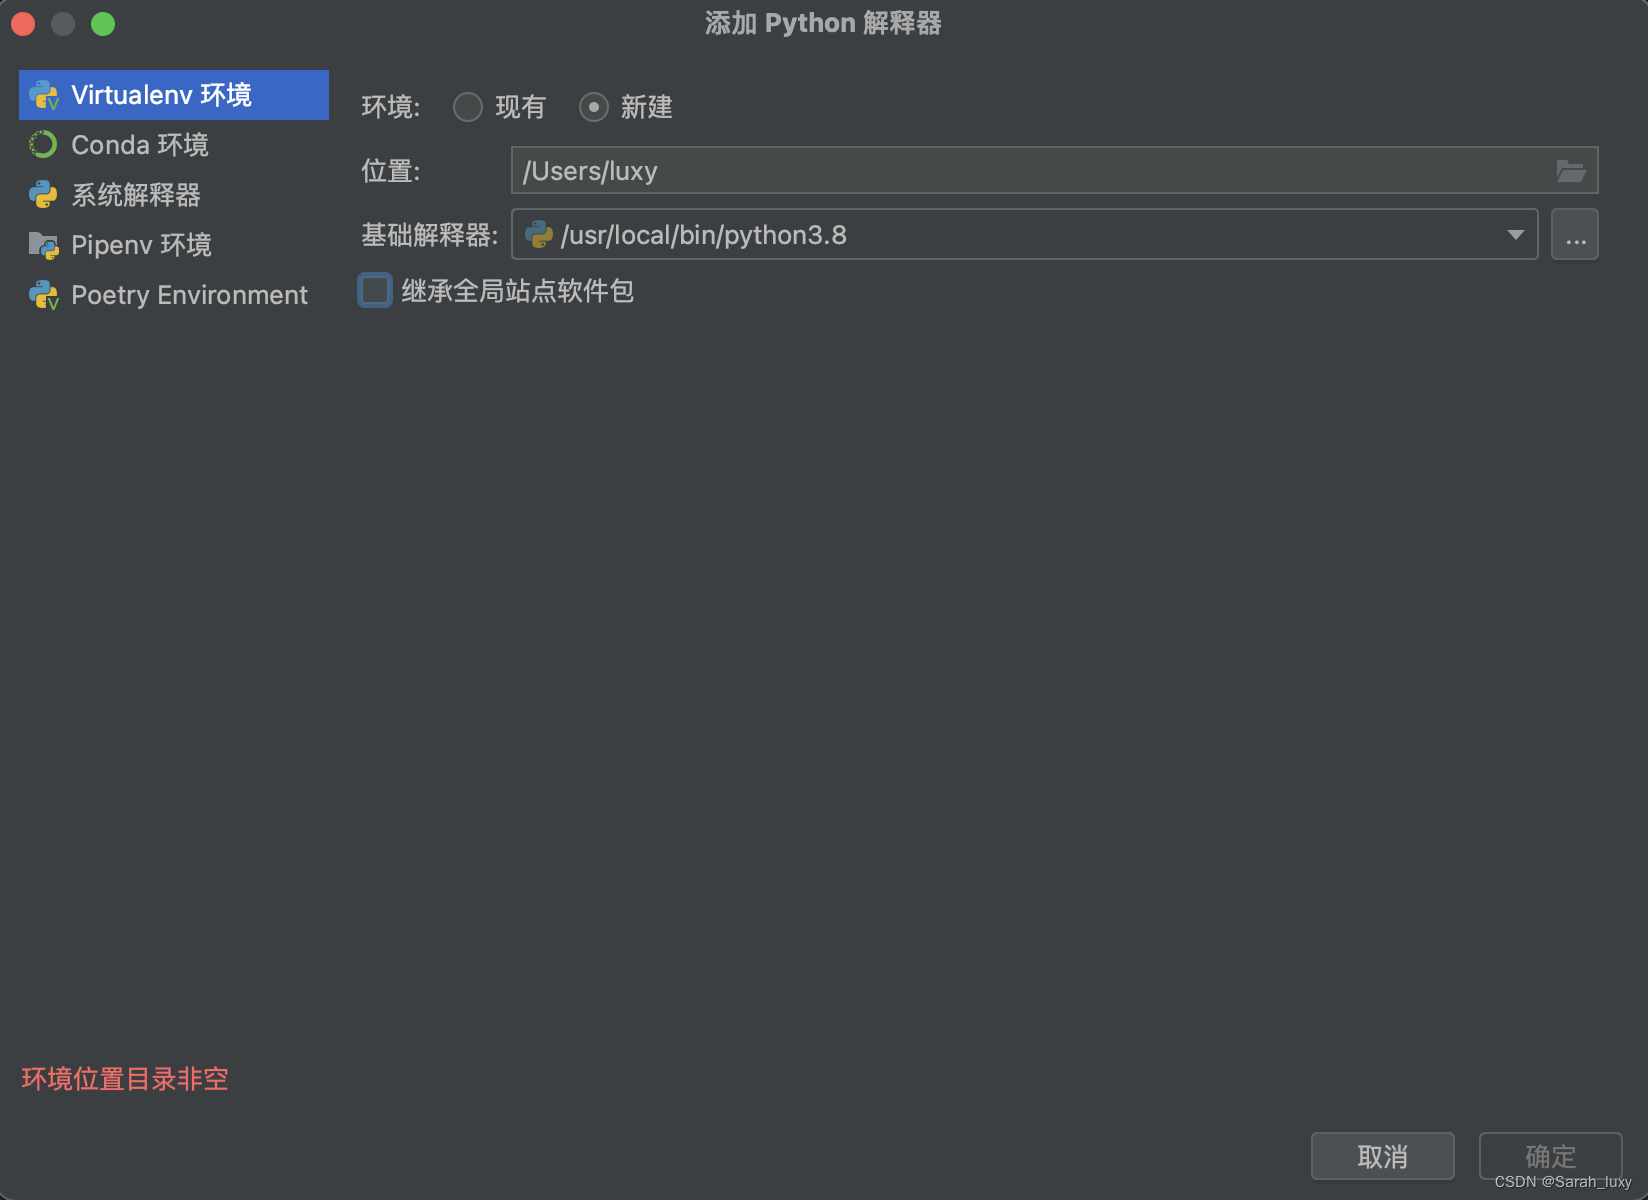Viewport: 1648px width, 1200px height.
Task: Select Virtualenv 环境 in sidebar
Action: pyautogui.click(x=174, y=95)
